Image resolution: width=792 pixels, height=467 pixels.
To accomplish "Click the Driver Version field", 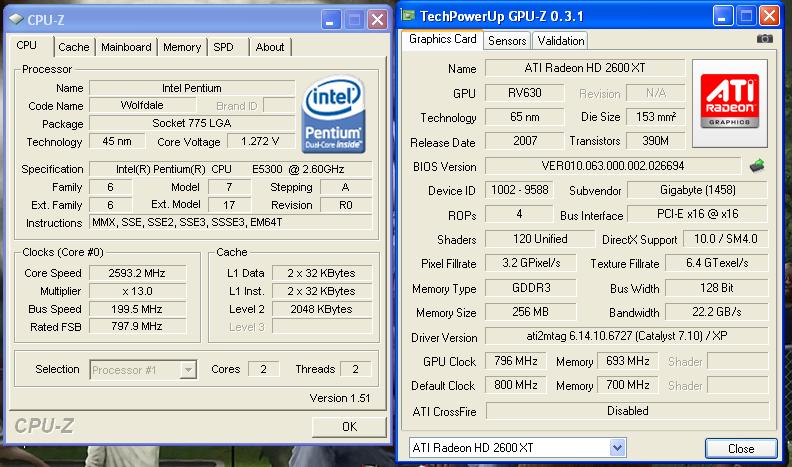I will [x=627, y=336].
